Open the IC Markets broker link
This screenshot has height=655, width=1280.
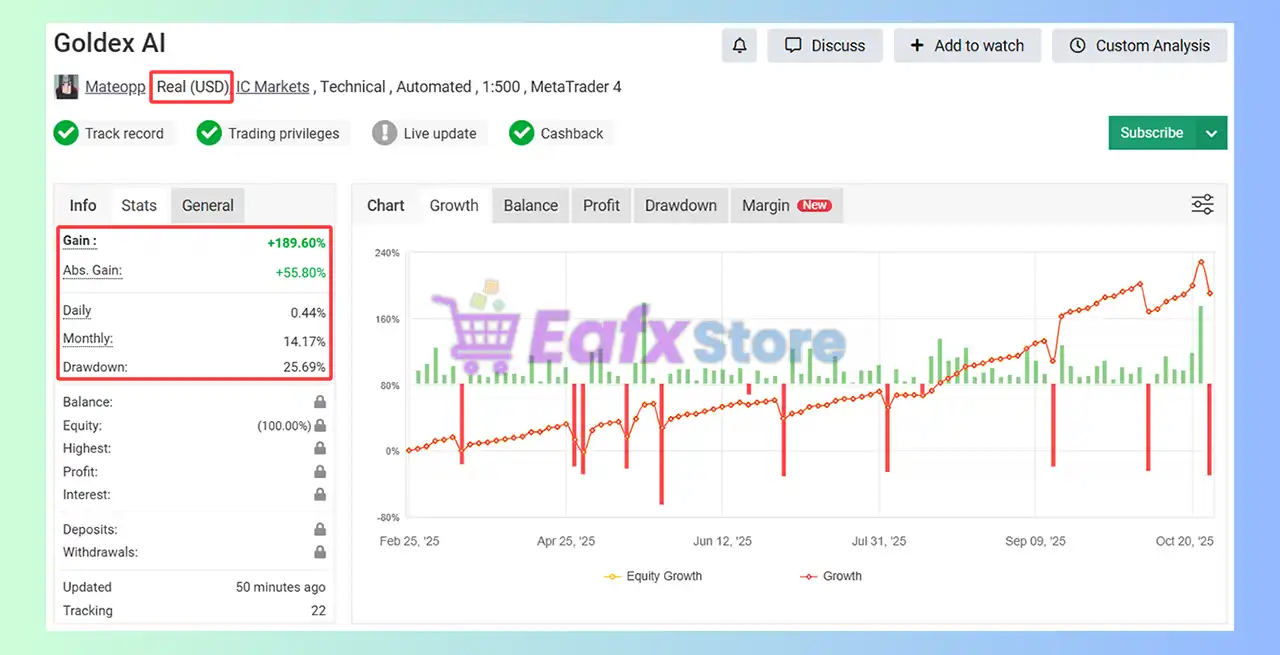coord(272,86)
